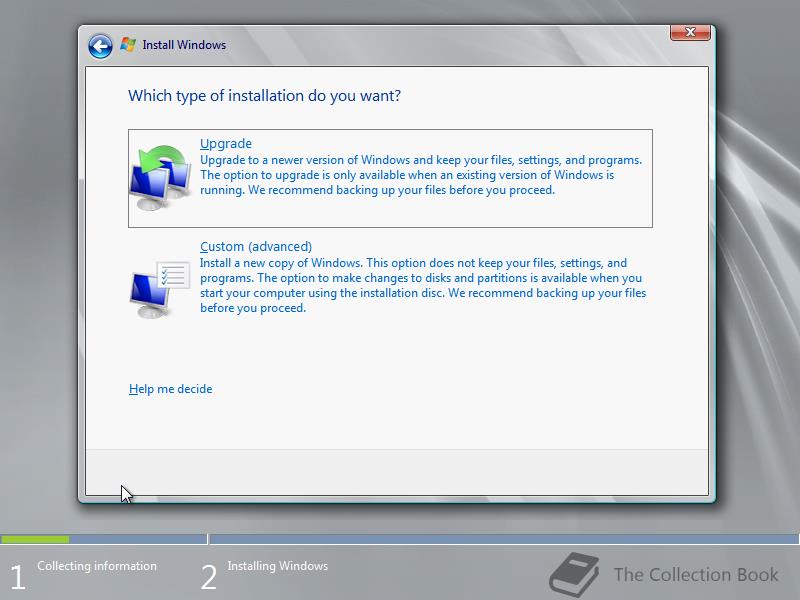Viewport: 800px width, 600px height.
Task: Click the Collecting information step label
Action: click(97, 566)
